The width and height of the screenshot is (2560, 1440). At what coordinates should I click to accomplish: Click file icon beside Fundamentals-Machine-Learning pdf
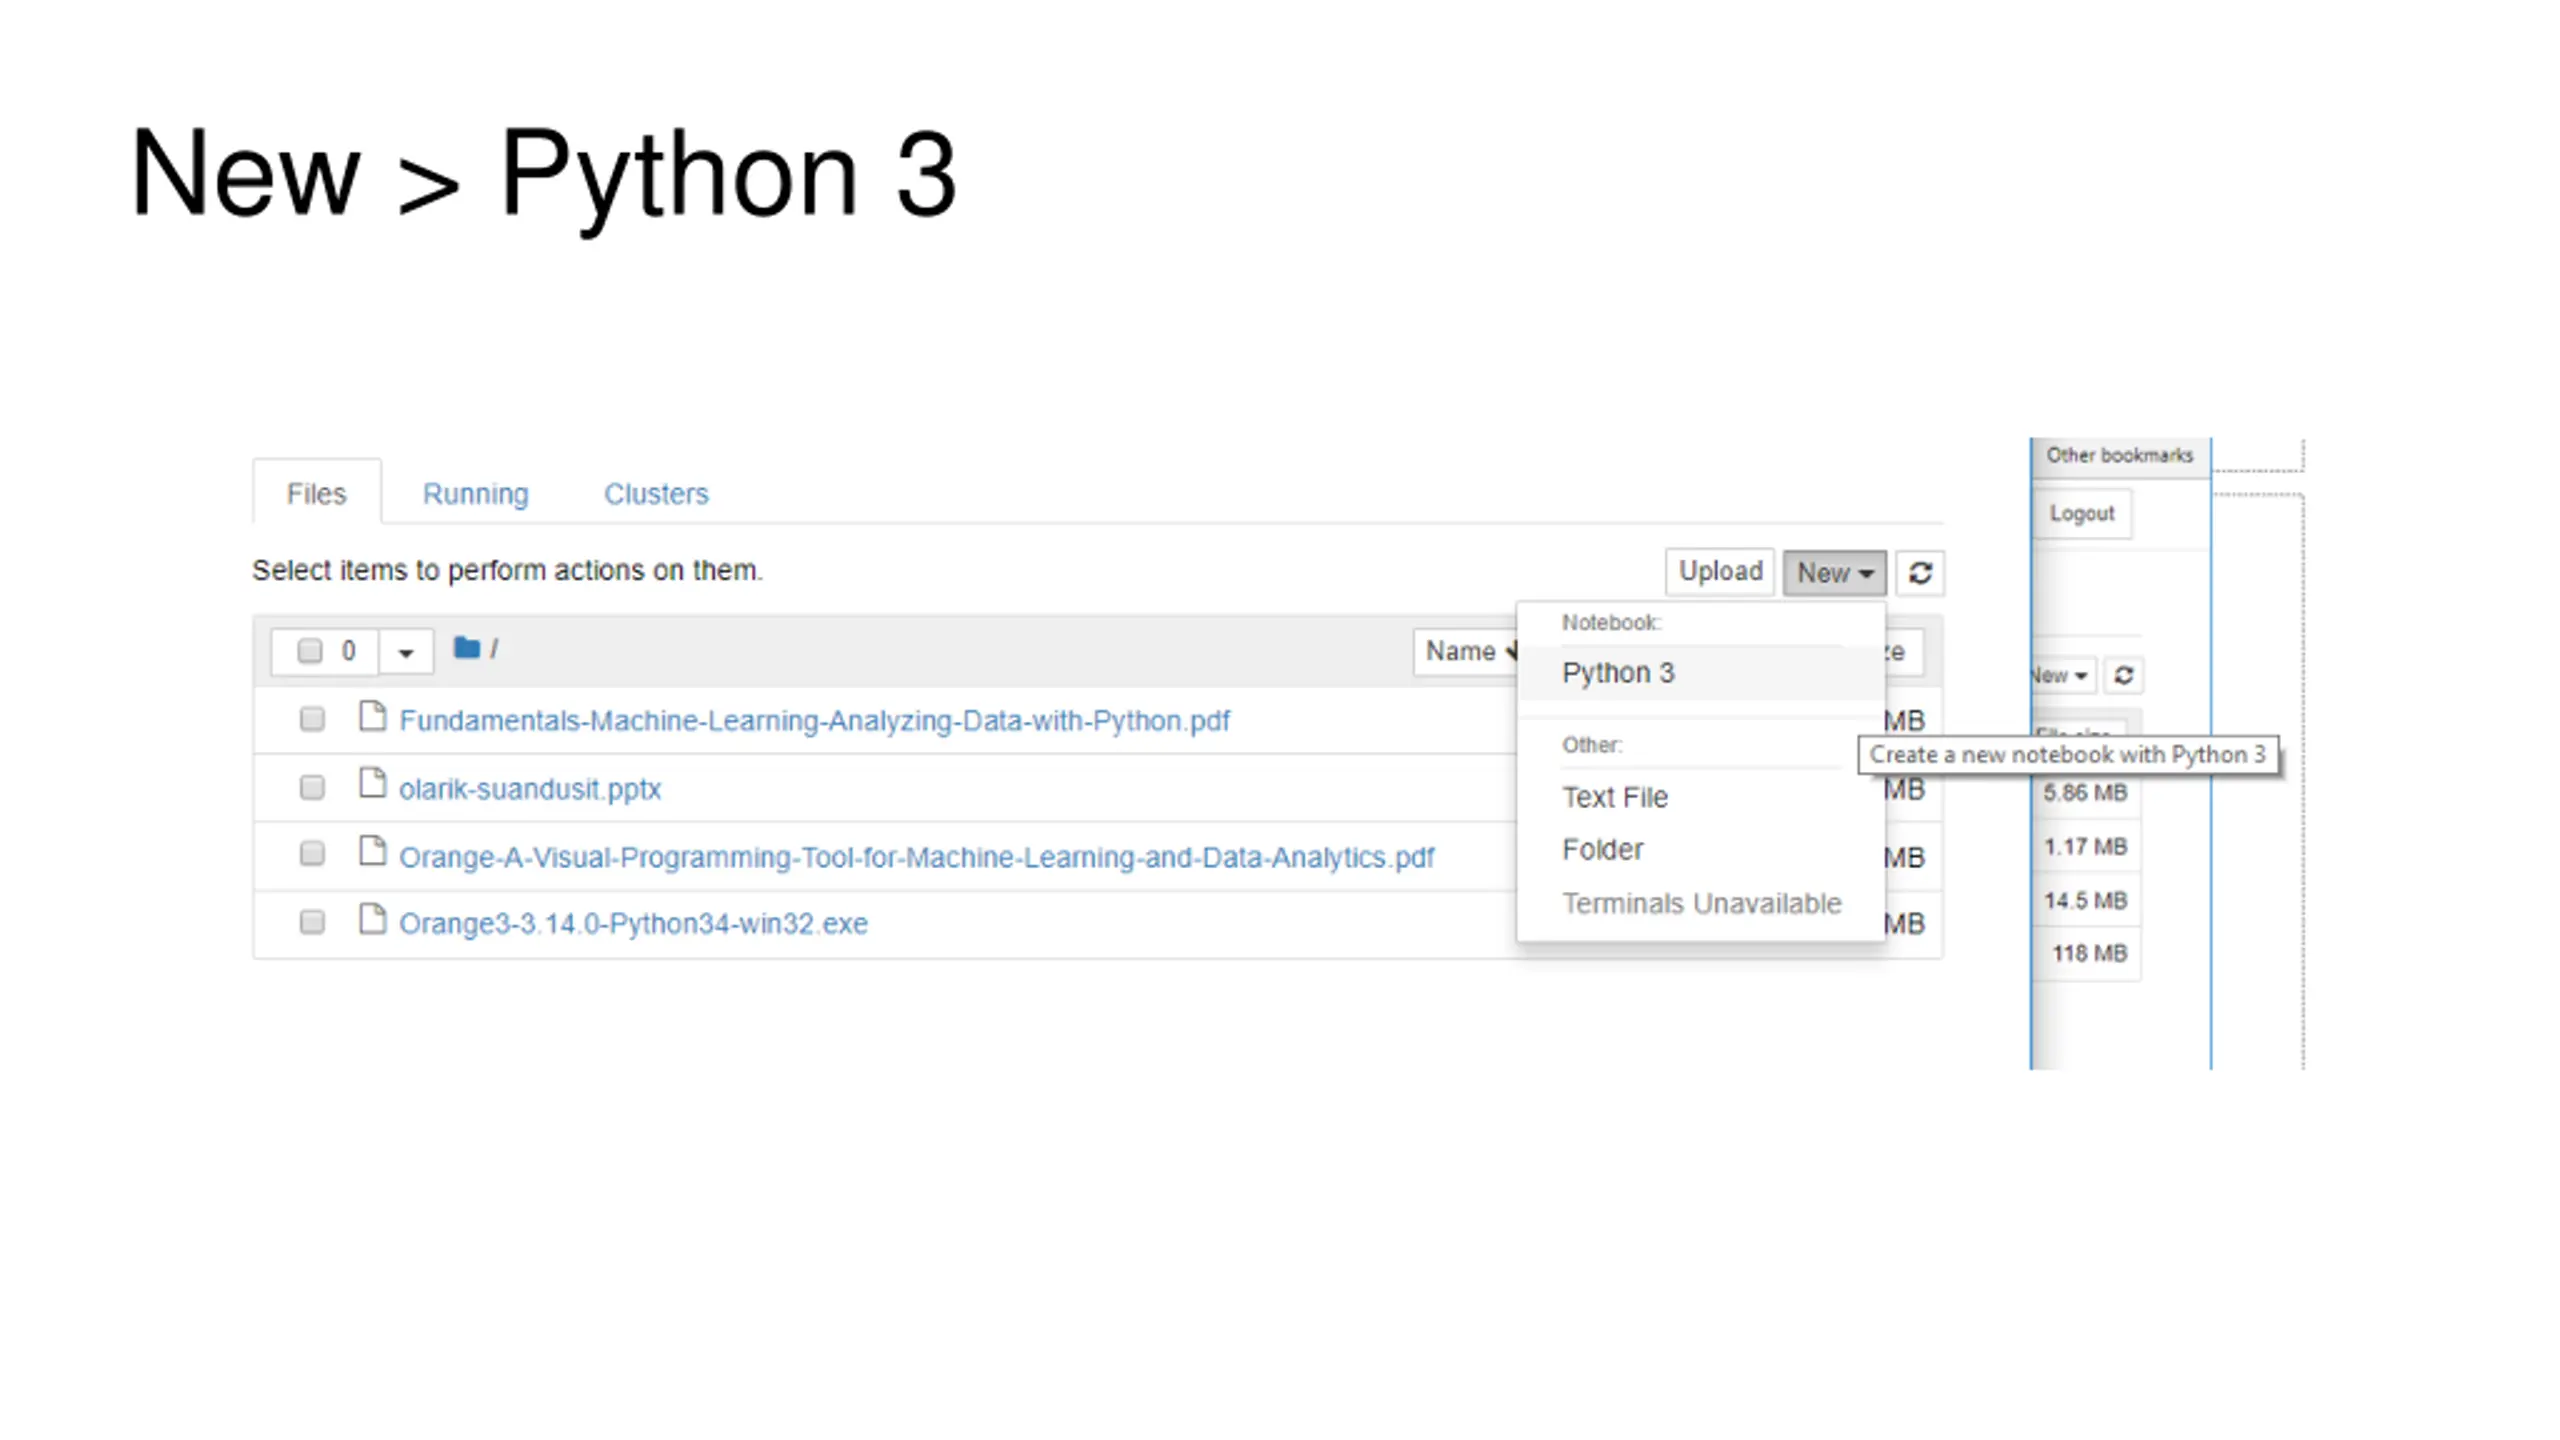click(x=372, y=717)
